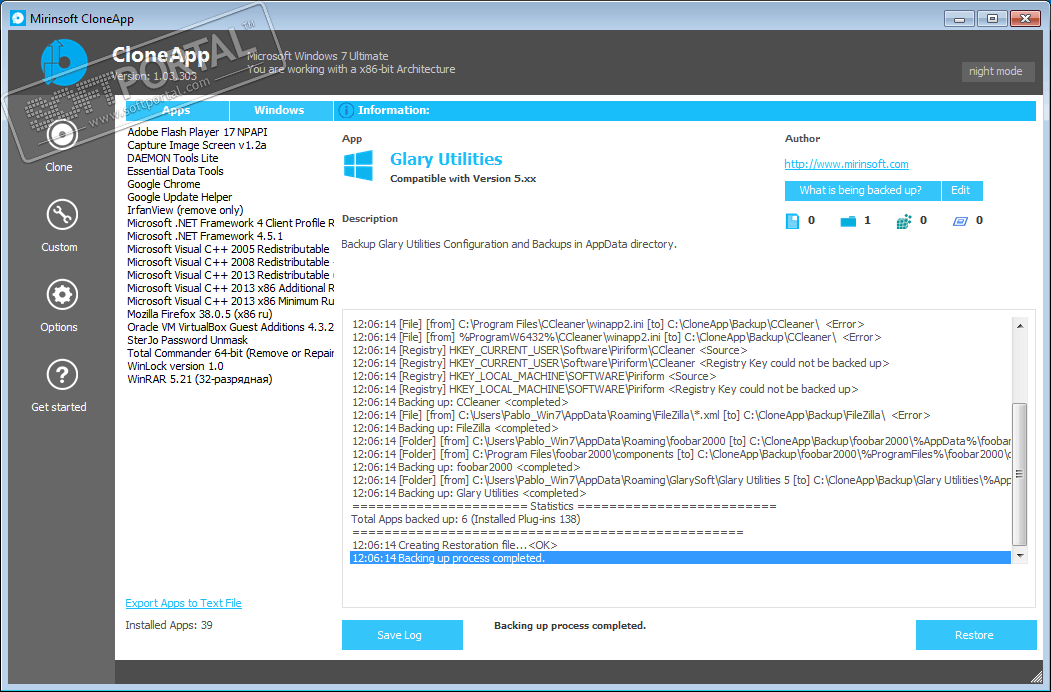The image size is (1051, 692).
Task: Select Oracle VM VirtualBox Guest Additions
Action: coord(230,327)
